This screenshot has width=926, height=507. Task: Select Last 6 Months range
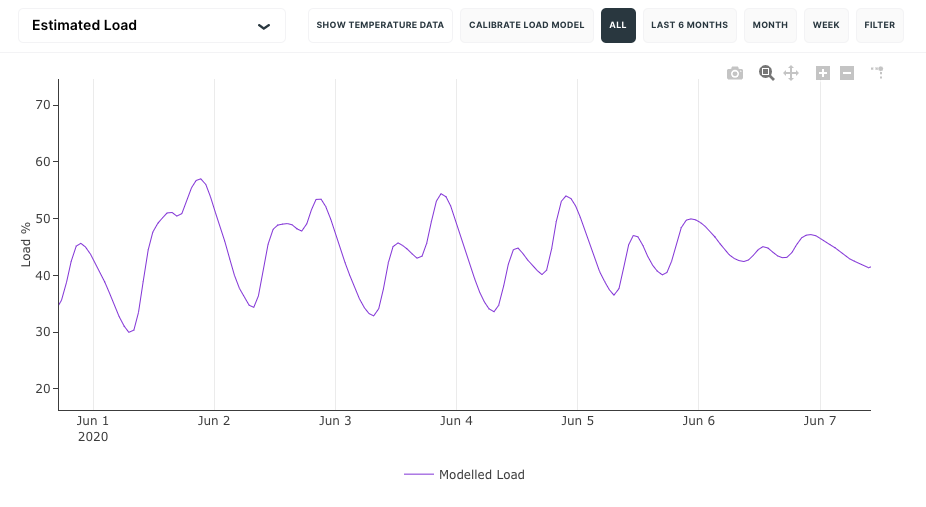(690, 25)
